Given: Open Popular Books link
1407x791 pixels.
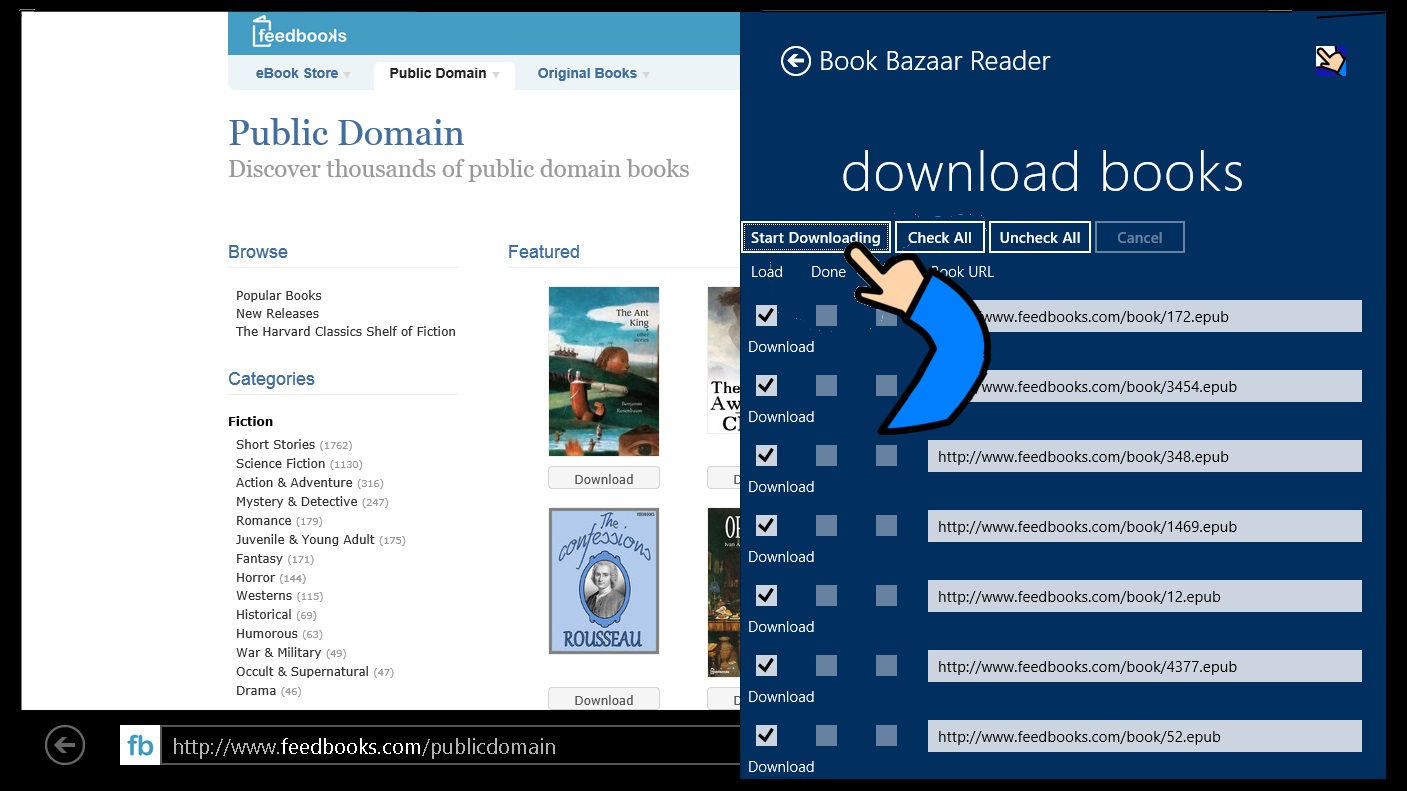Looking at the screenshot, I should 279,296.
